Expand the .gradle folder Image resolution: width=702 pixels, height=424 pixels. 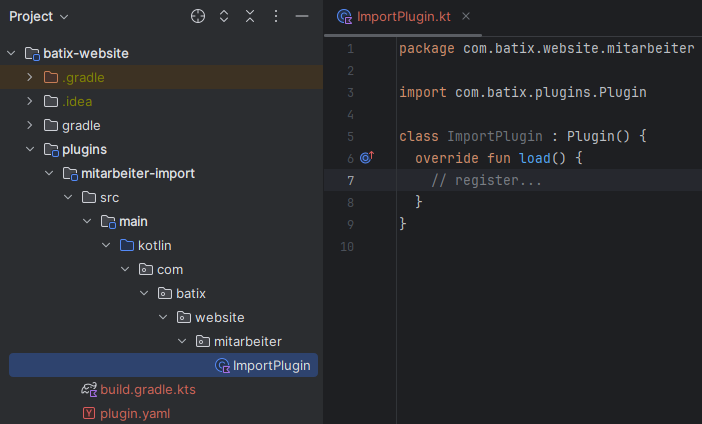30,77
